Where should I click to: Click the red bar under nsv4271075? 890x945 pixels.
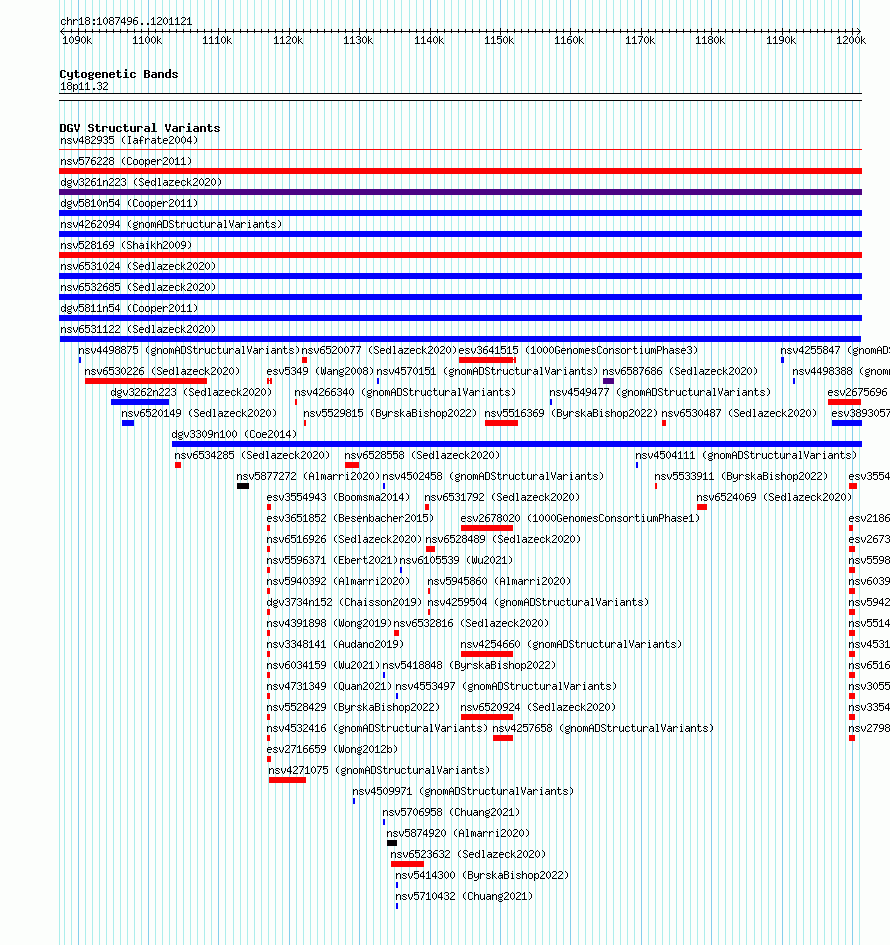click(x=287, y=780)
